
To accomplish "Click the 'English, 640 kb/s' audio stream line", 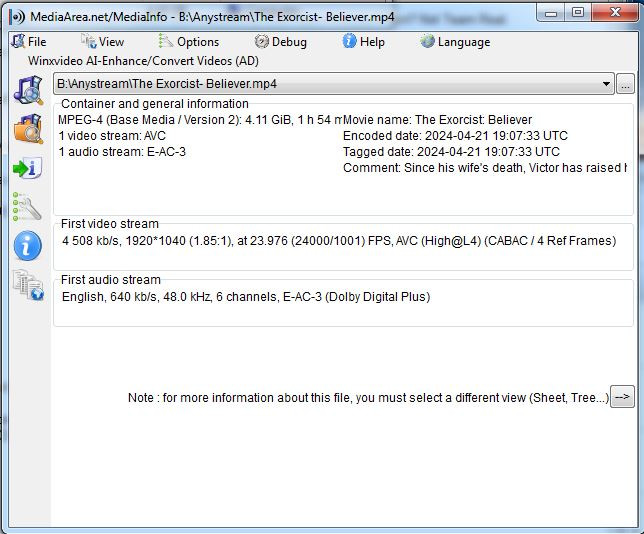I will [x=246, y=297].
